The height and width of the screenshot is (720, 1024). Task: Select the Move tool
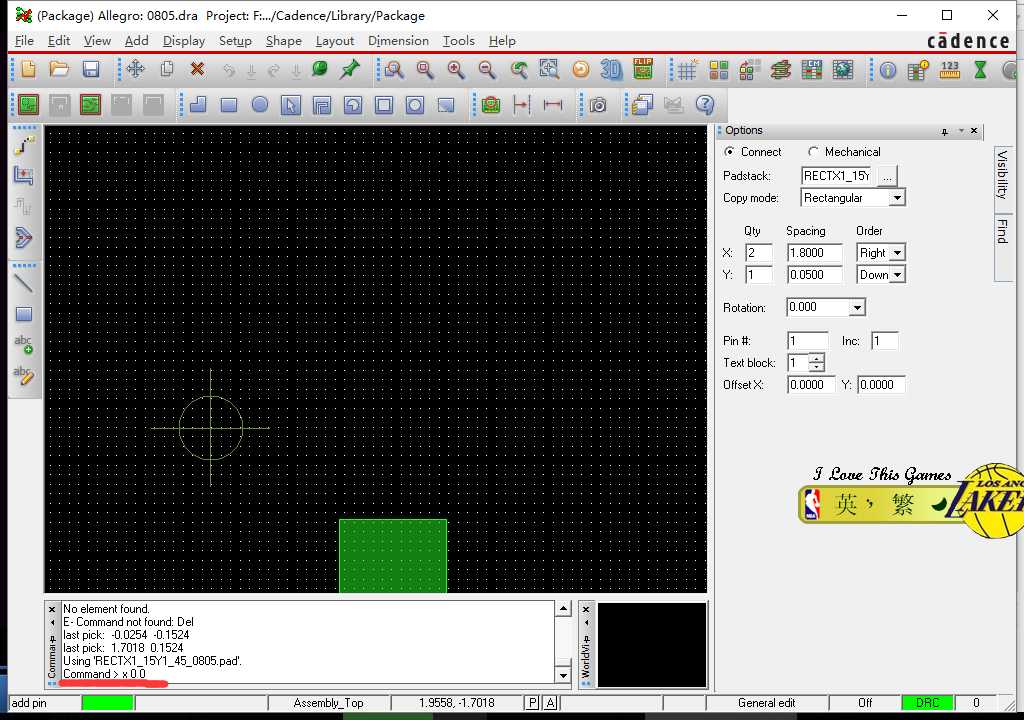[x=136, y=69]
